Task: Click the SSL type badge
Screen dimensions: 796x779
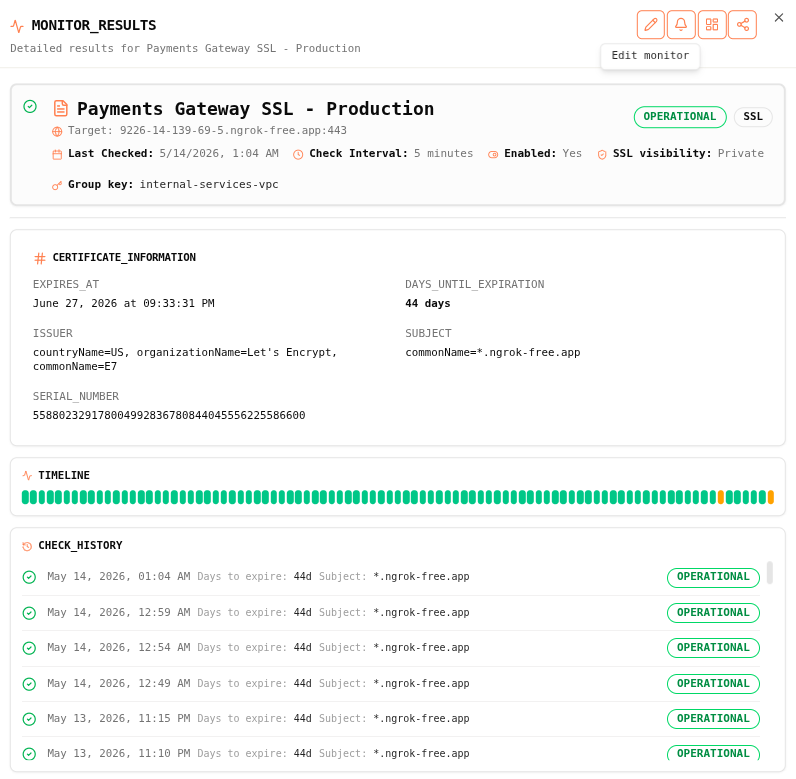Action: click(753, 117)
